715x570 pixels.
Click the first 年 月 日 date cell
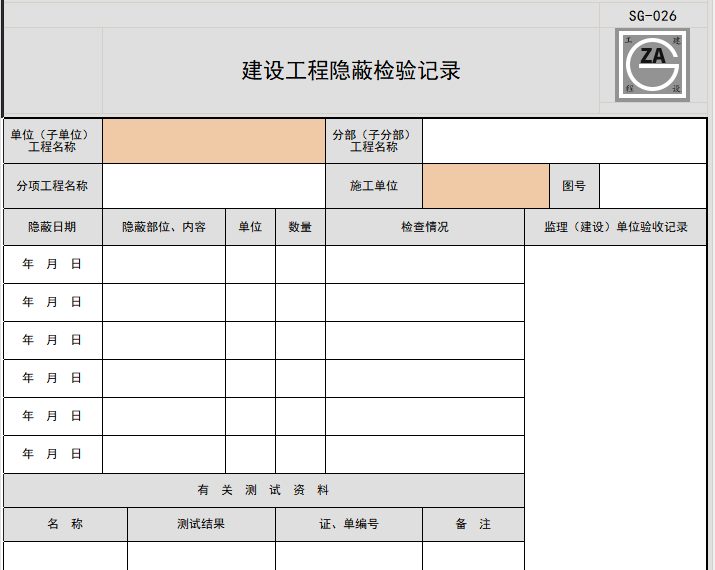point(53,264)
